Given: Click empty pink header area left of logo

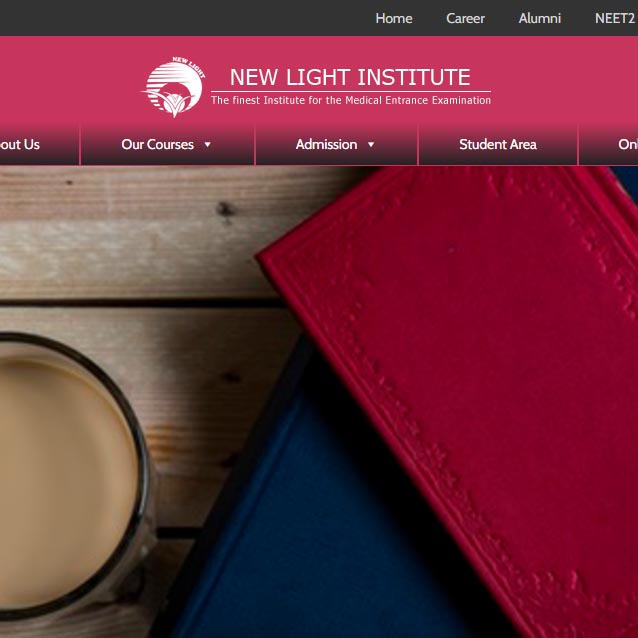Looking at the screenshot, I should (69, 81).
